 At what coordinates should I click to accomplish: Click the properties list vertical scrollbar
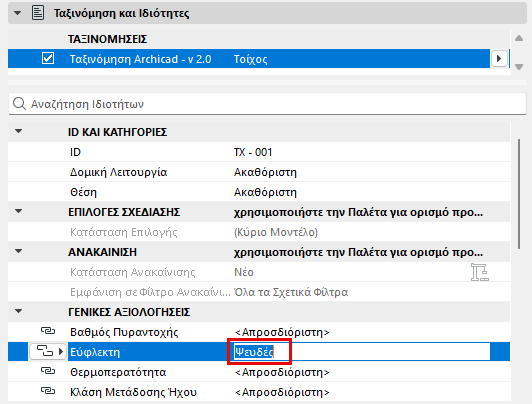[x=519, y=194]
